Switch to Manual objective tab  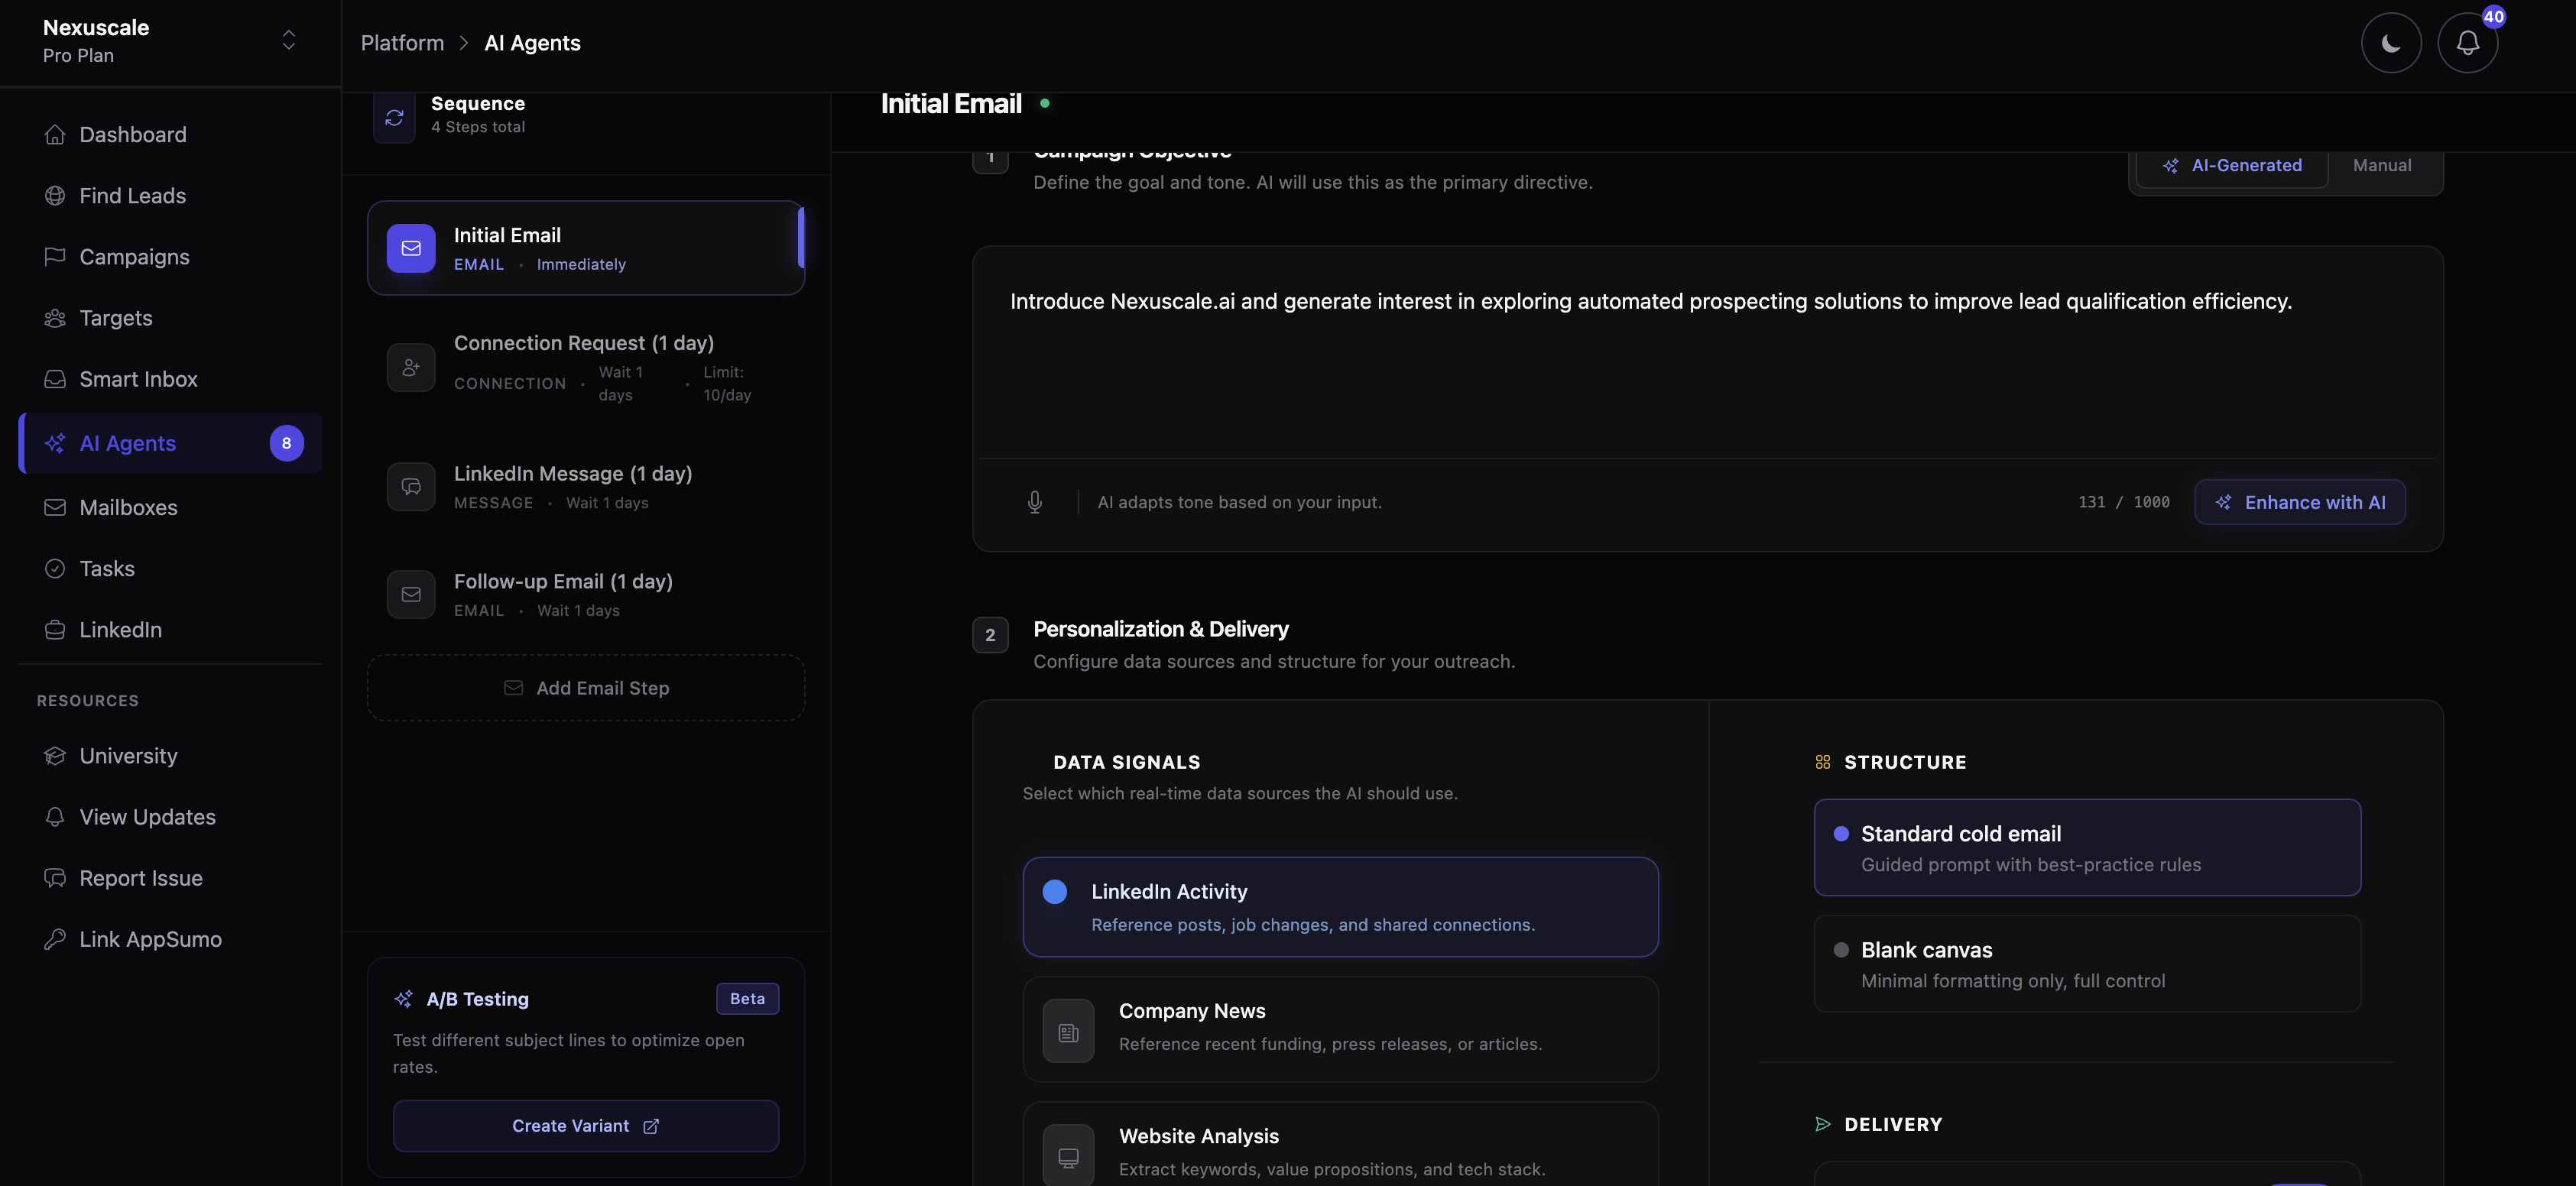[x=2381, y=166]
